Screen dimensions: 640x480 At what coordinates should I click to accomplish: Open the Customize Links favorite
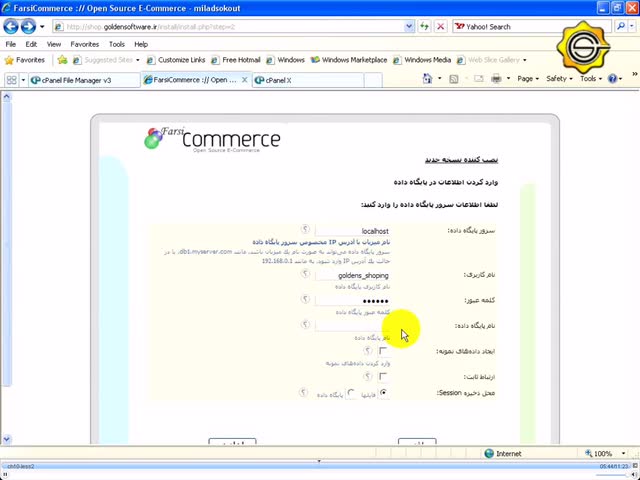(176, 60)
